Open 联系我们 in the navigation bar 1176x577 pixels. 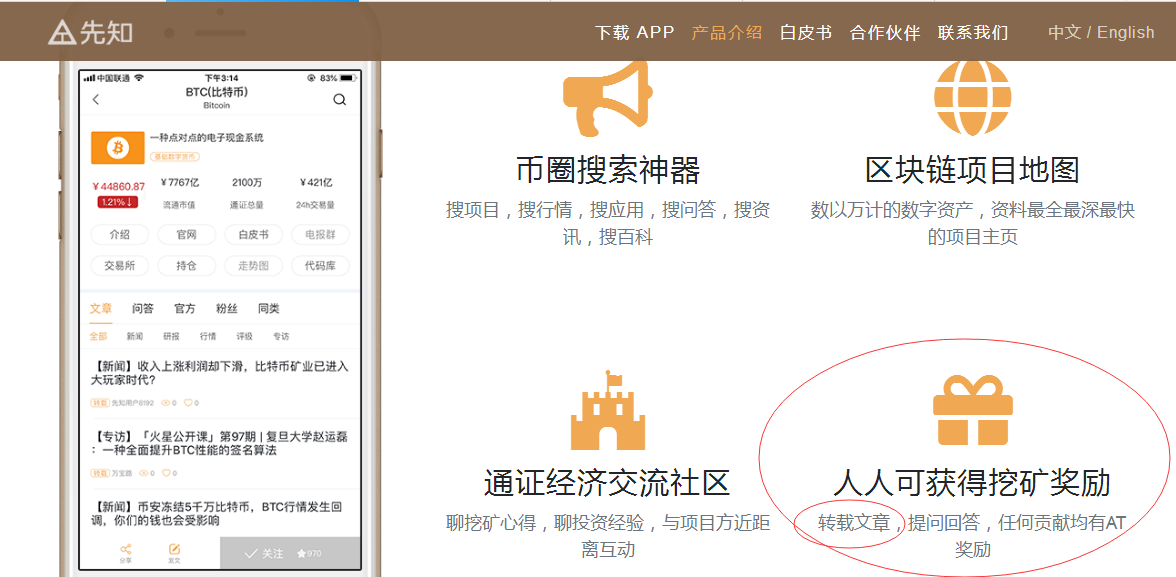click(973, 32)
